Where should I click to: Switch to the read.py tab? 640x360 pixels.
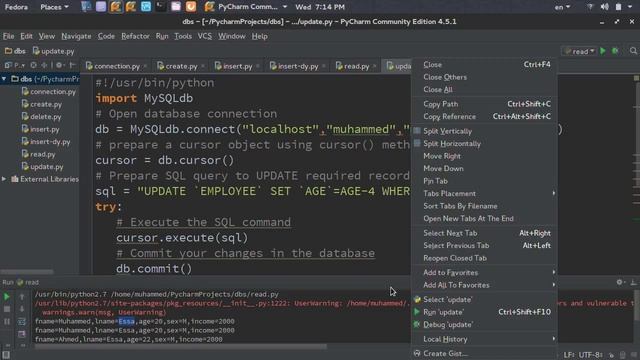(x=356, y=66)
